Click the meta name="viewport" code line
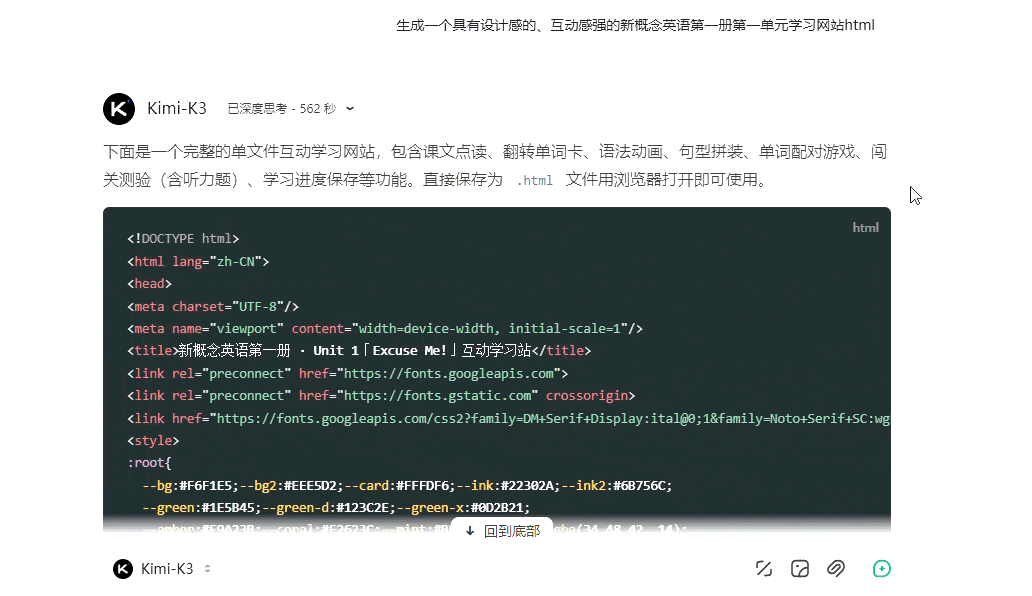Image resolution: width=1032 pixels, height=596 pixels. [x=385, y=328]
